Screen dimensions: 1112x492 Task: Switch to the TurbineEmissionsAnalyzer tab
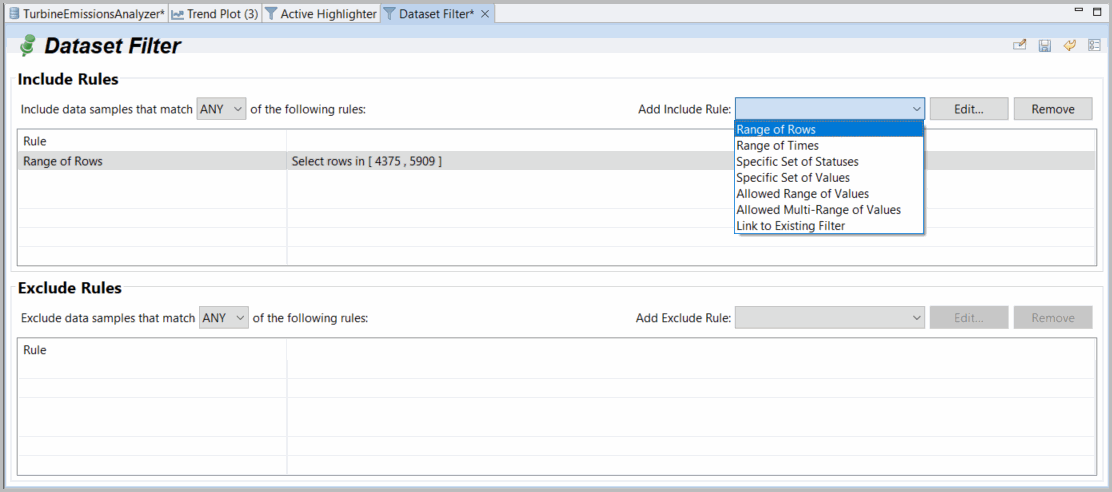coord(85,14)
